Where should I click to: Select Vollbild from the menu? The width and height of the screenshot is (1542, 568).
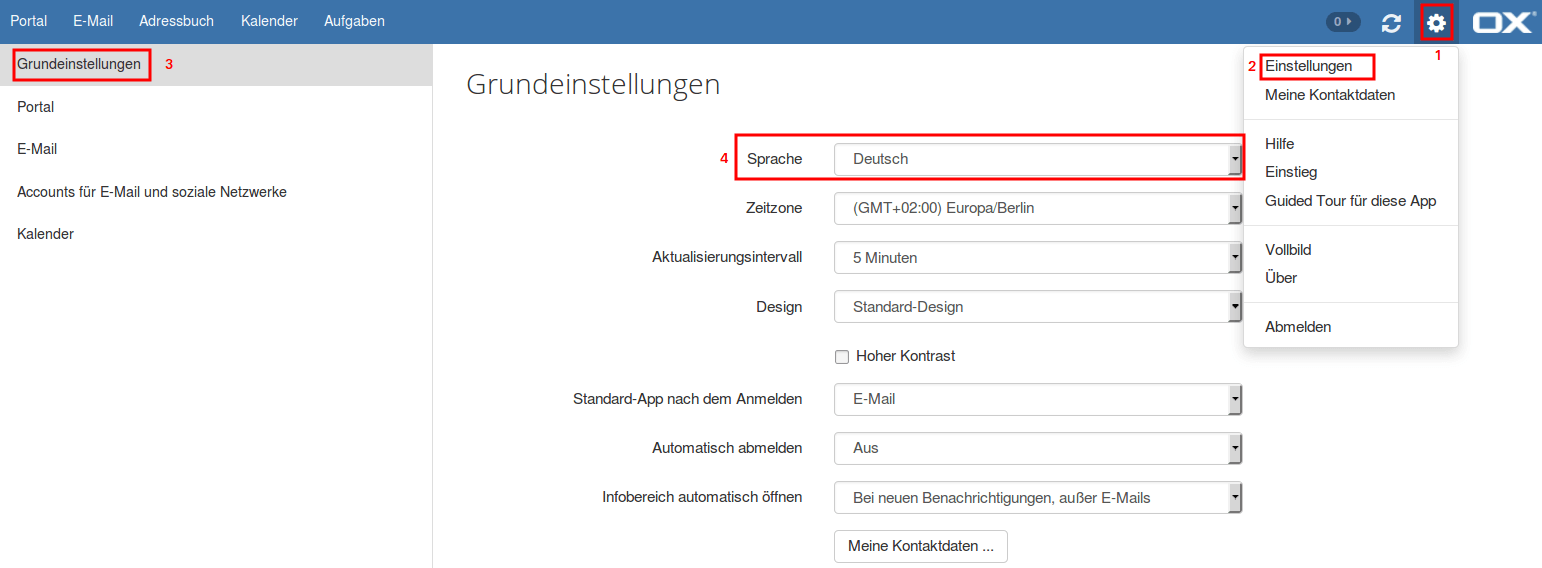[x=1288, y=250]
